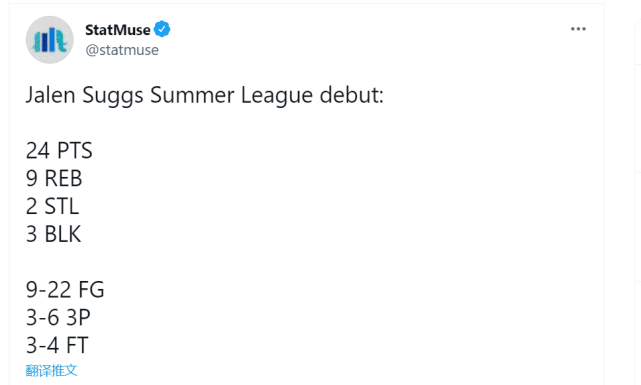Click the StatMuse display name

[118, 30]
